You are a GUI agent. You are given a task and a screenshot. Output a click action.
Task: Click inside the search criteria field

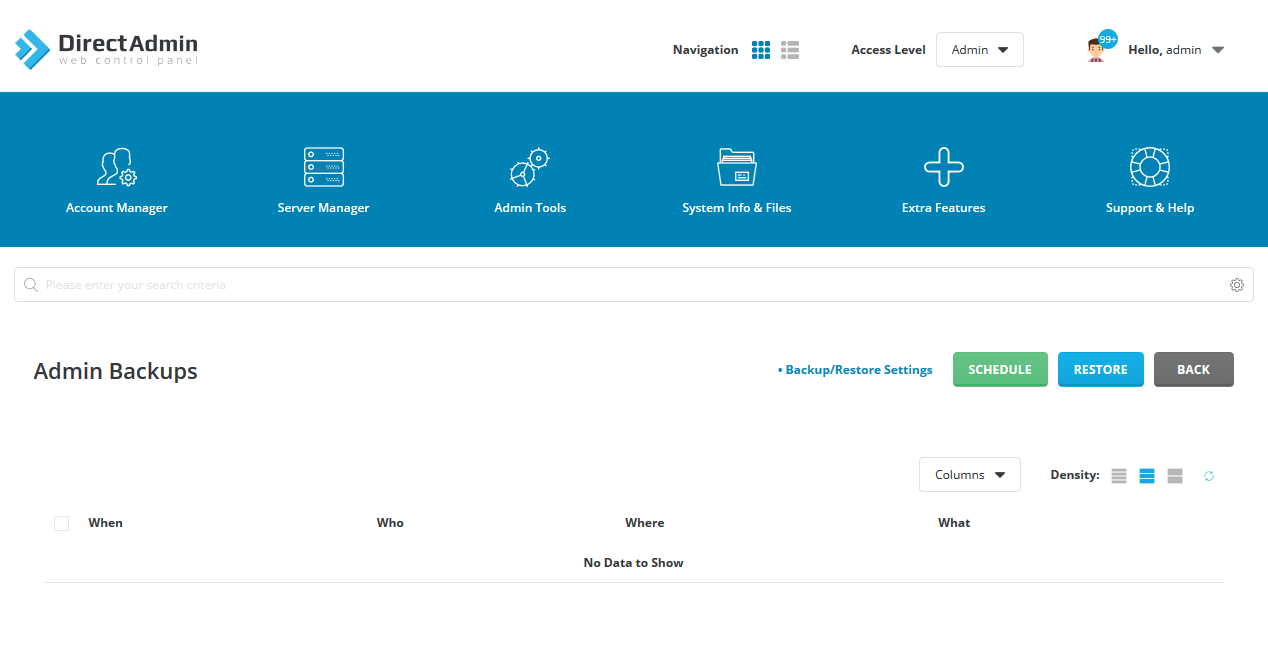634,285
